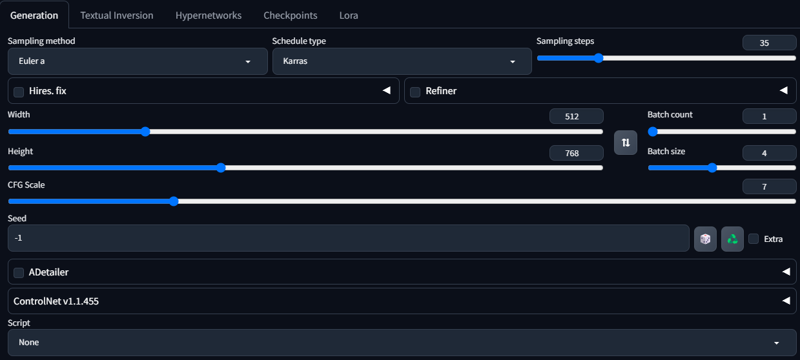Click the random seed dice icon
The height and width of the screenshot is (360, 800).
point(705,239)
